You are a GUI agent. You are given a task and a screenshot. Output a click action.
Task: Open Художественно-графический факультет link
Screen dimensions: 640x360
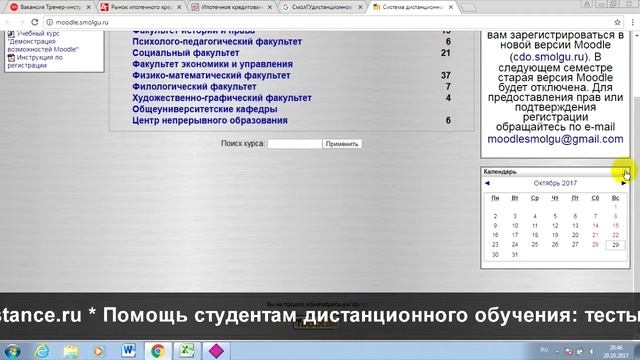pyautogui.click(x=222, y=98)
